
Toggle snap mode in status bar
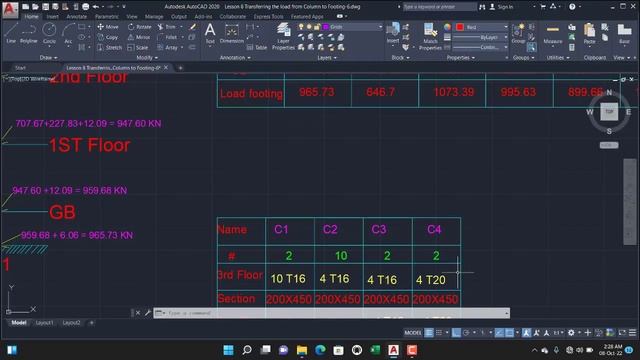pyautogui.click(x=439, y=333)
